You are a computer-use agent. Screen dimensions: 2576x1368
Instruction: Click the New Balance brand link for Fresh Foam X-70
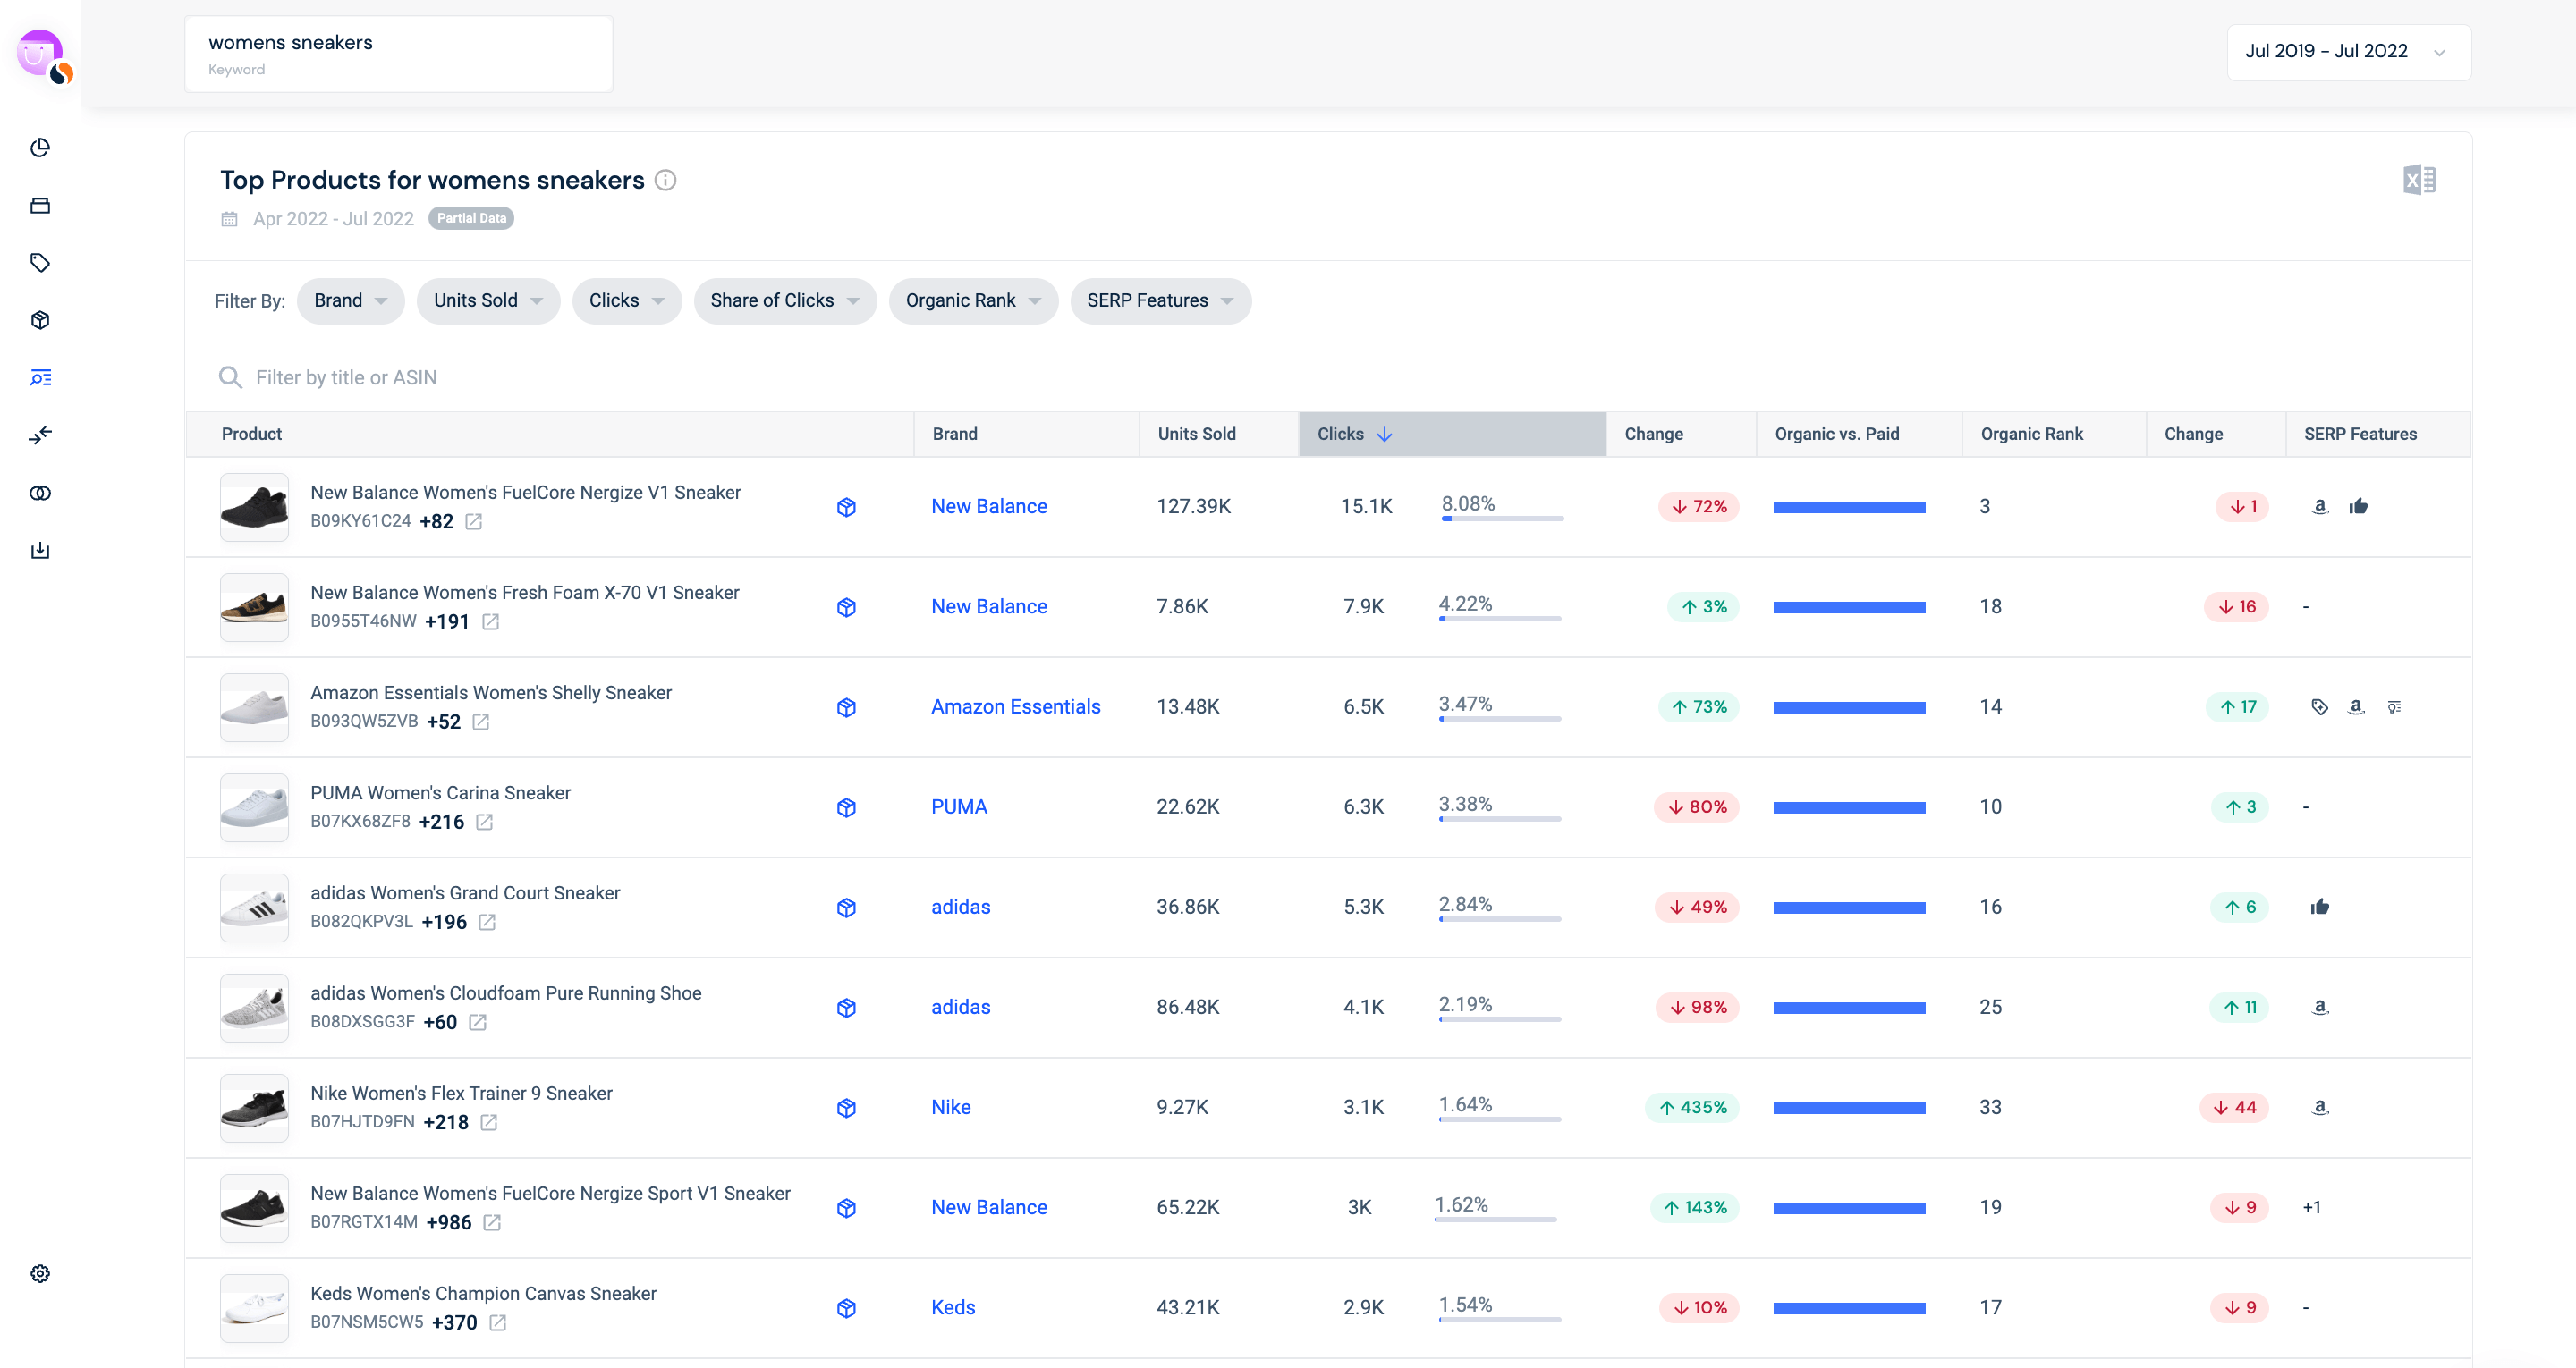point(988,604)
